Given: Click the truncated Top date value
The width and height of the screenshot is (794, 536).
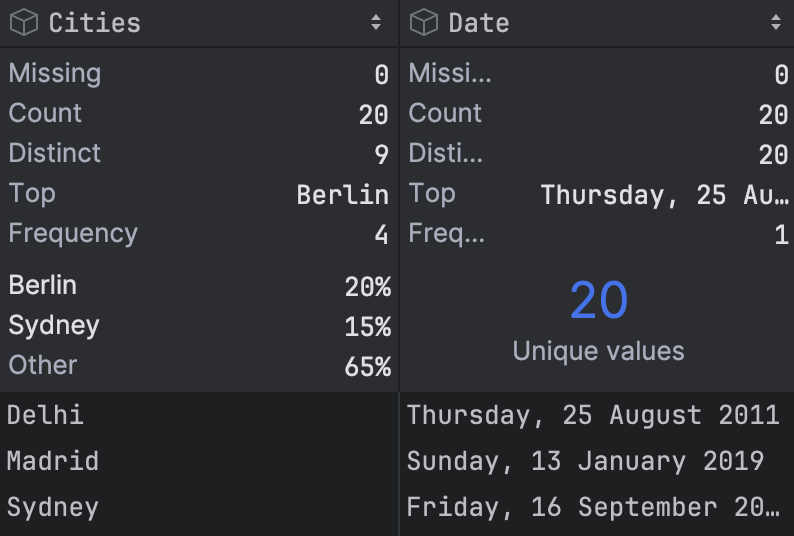Looking at the screenshot, I should [x=664, y=195].
